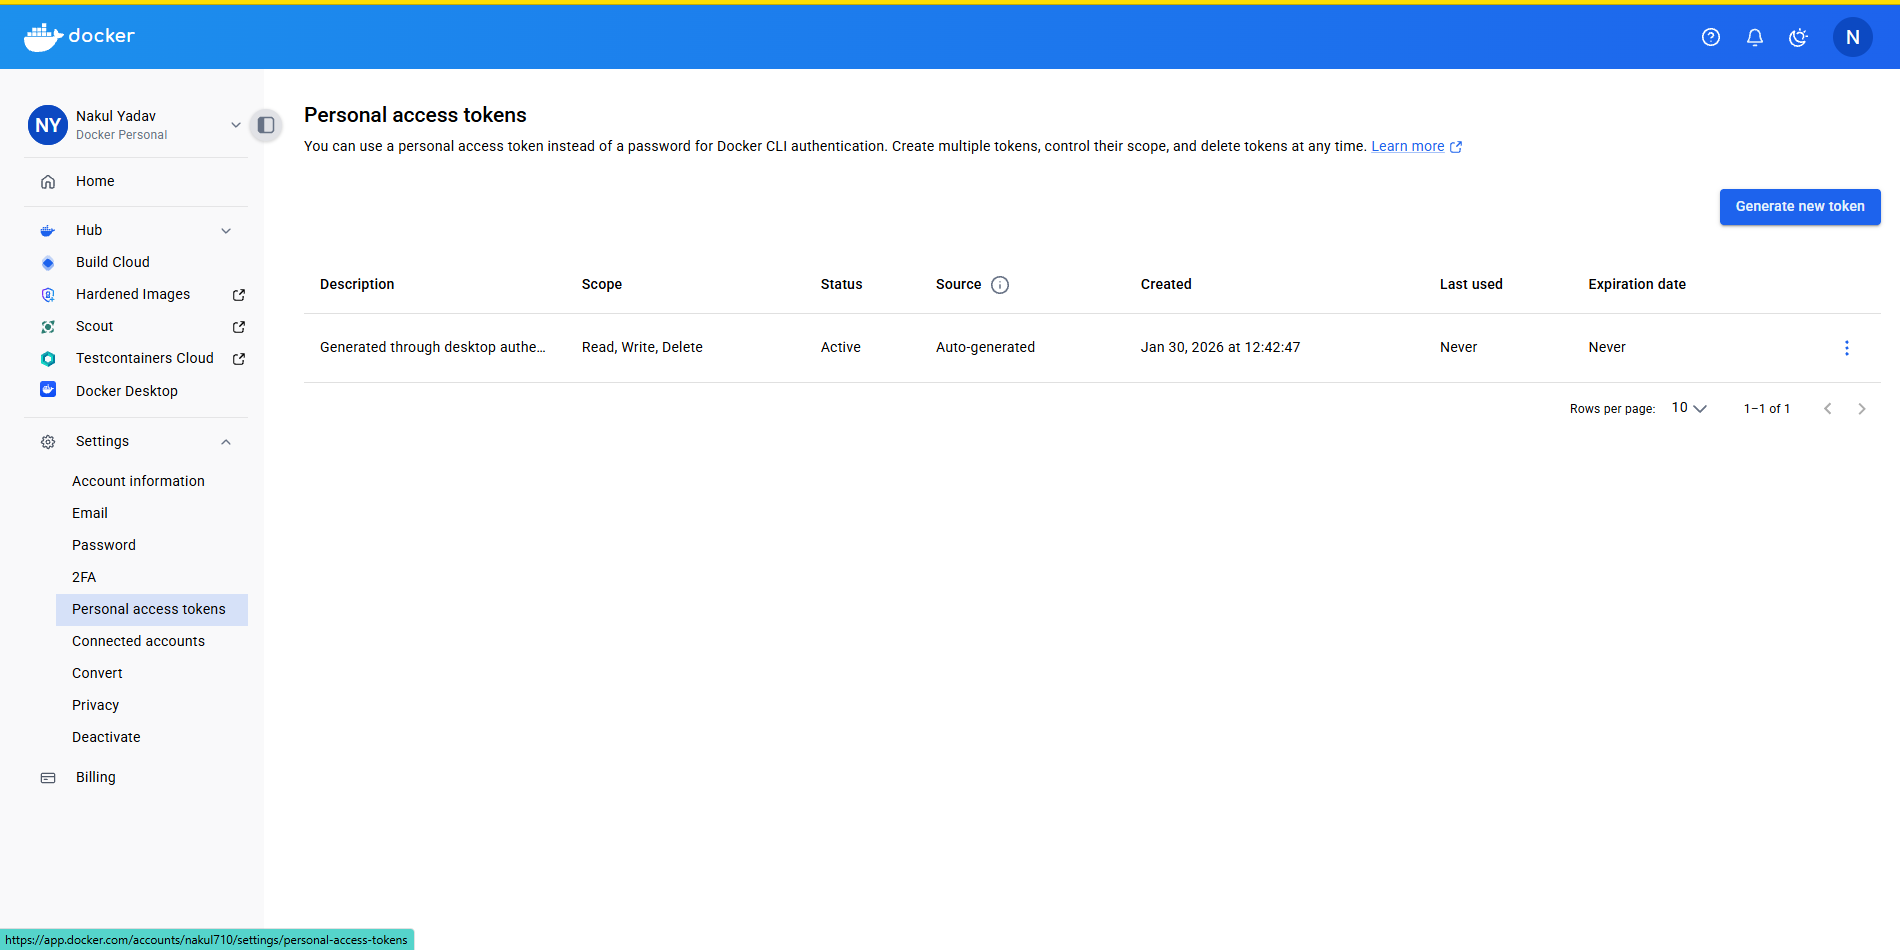This screenshot has width=1900, height=950.
Task: Expand the Nakul Yadav account switcher chevron
Action: coord(236,124)
